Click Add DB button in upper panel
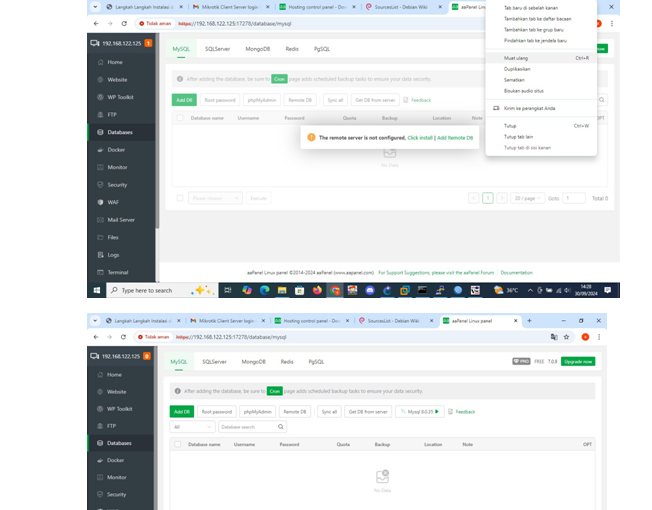 click(184, 100)
